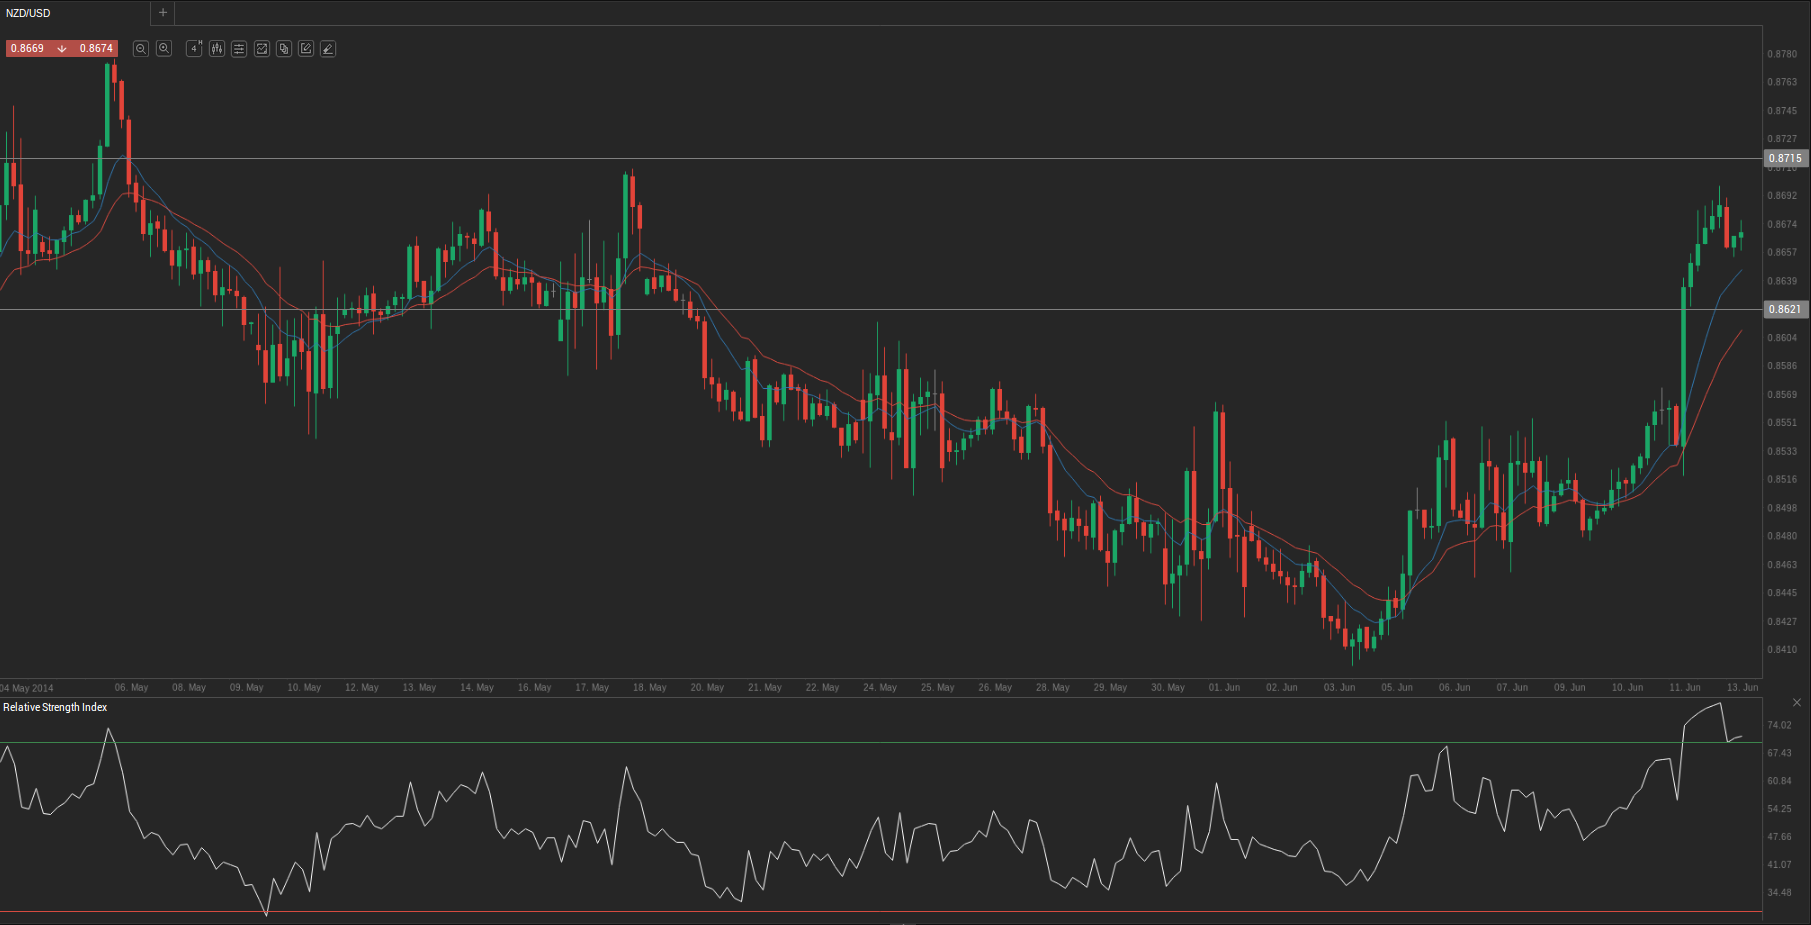The width and height of the screenshot is (1811, 925).
Task: Click the 0.8410 price axis label
Action: pyautogui.click(x=1782, y=650)
